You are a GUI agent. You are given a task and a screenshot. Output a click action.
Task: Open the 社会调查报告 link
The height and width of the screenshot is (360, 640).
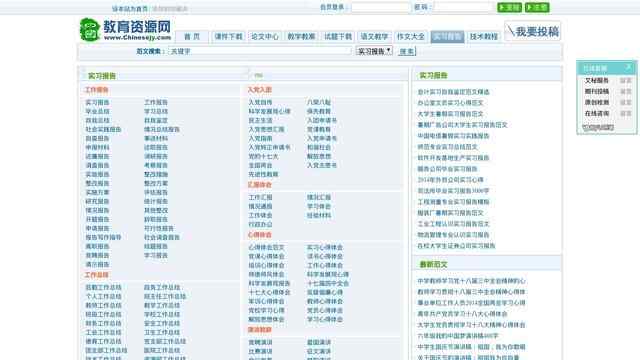[162, 237]
